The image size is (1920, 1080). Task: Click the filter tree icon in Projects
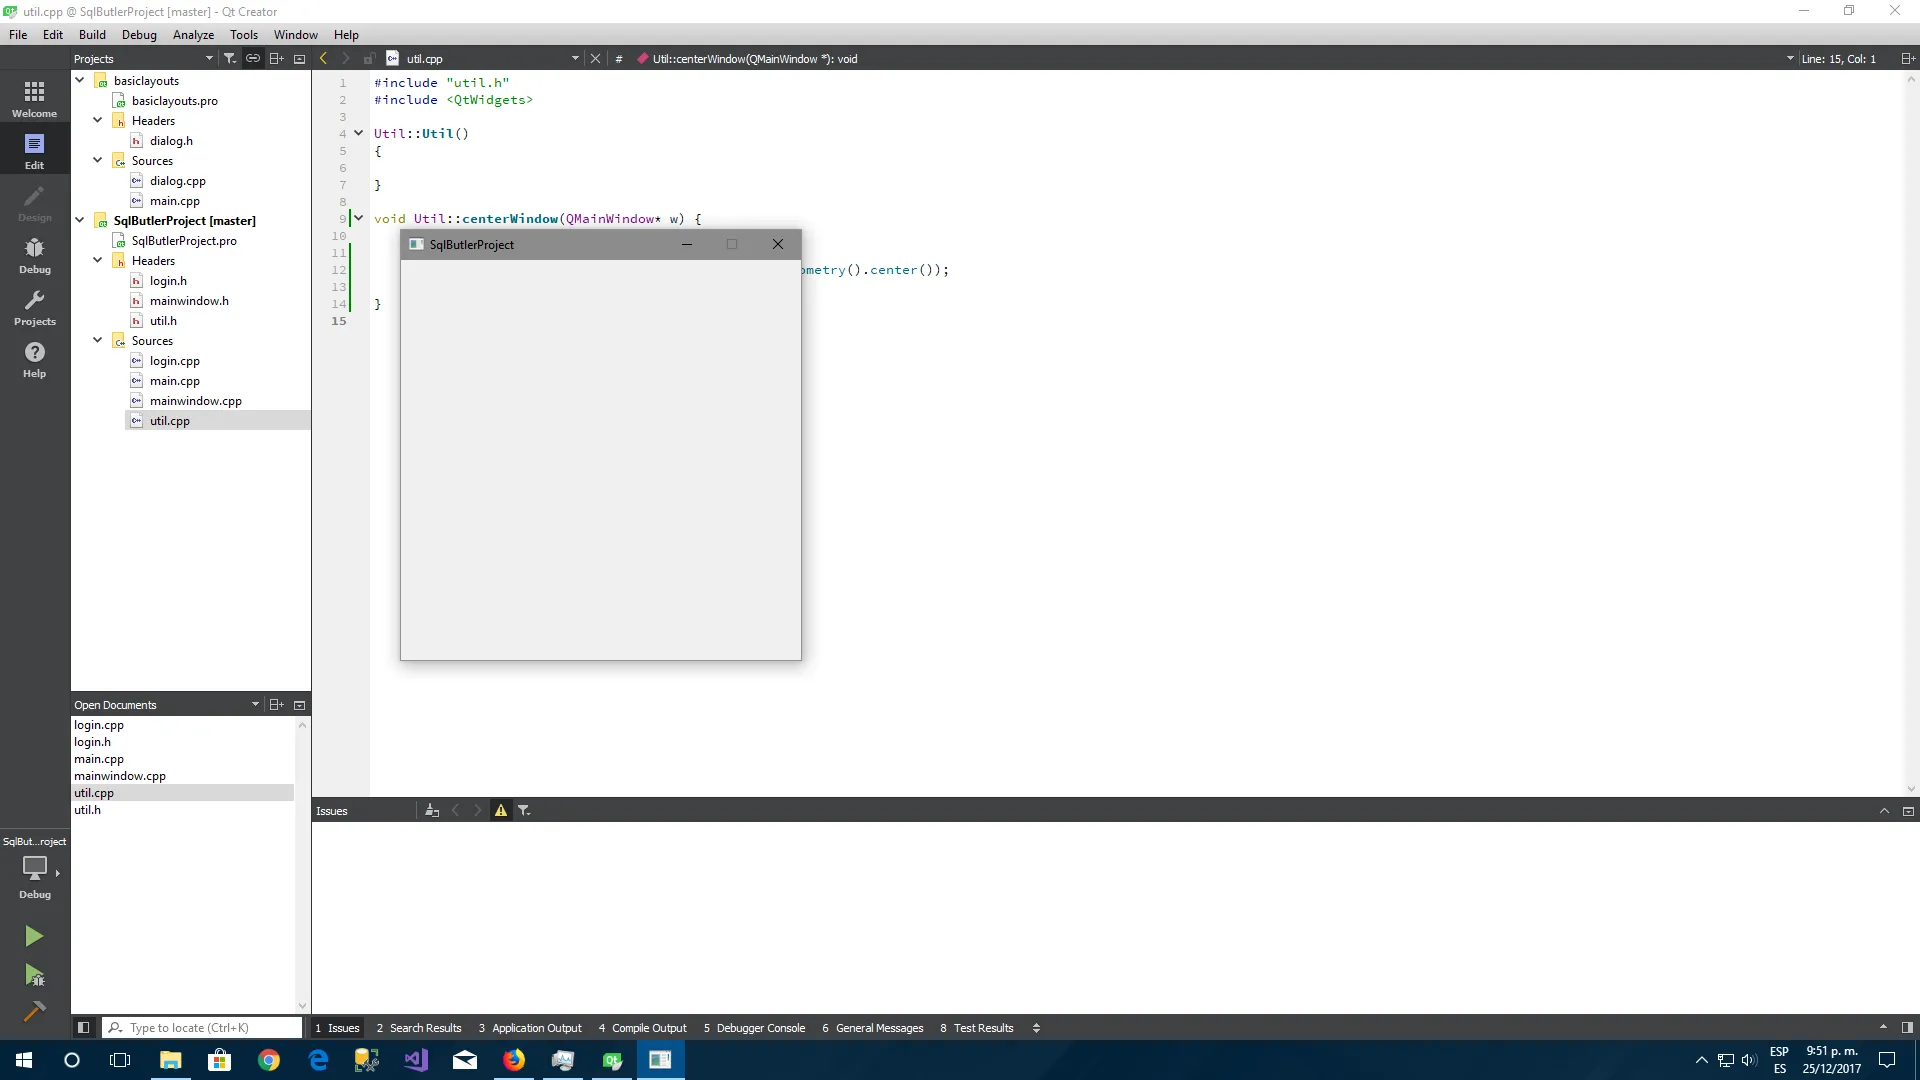click(230, 58)
